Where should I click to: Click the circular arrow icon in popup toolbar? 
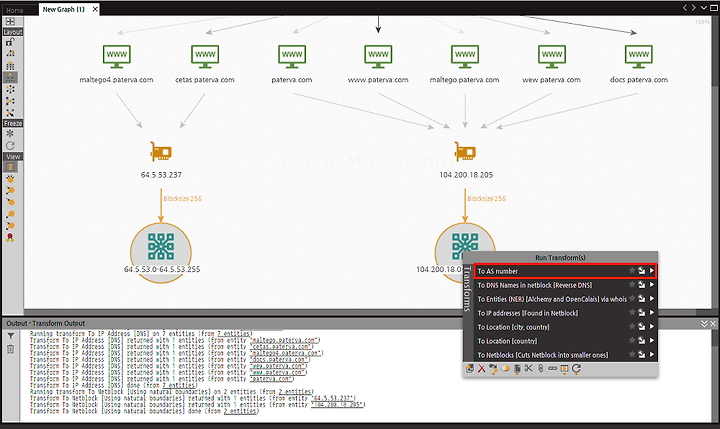pos(576,368)
